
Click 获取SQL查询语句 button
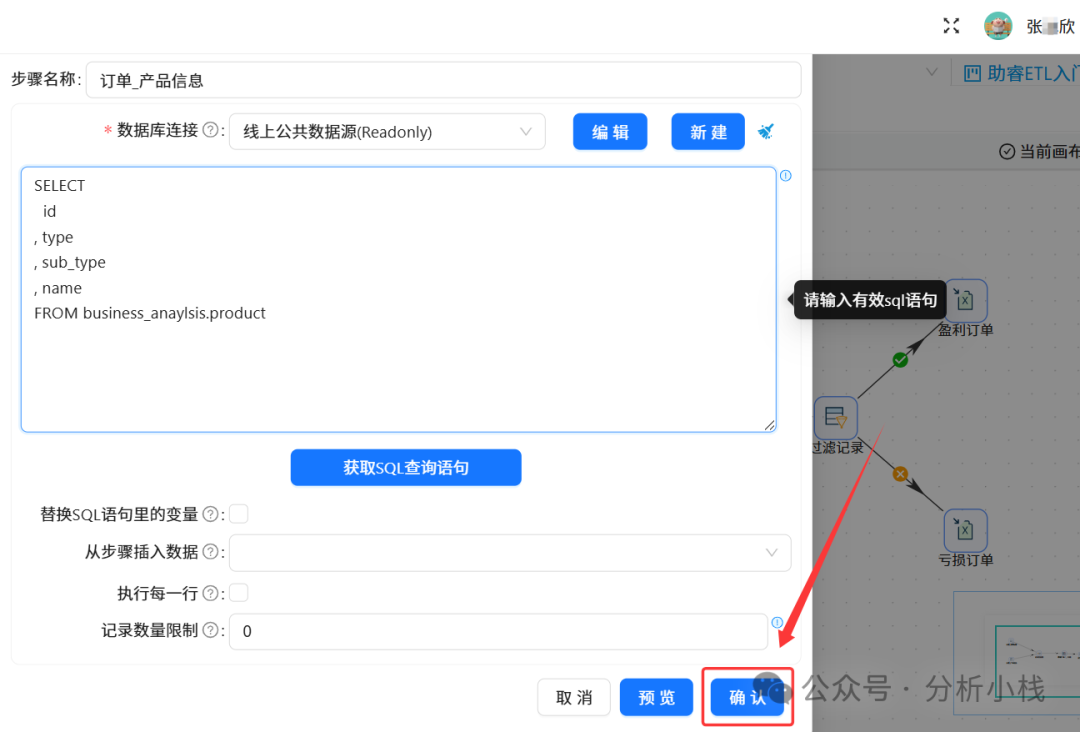[x=406, y=468]
